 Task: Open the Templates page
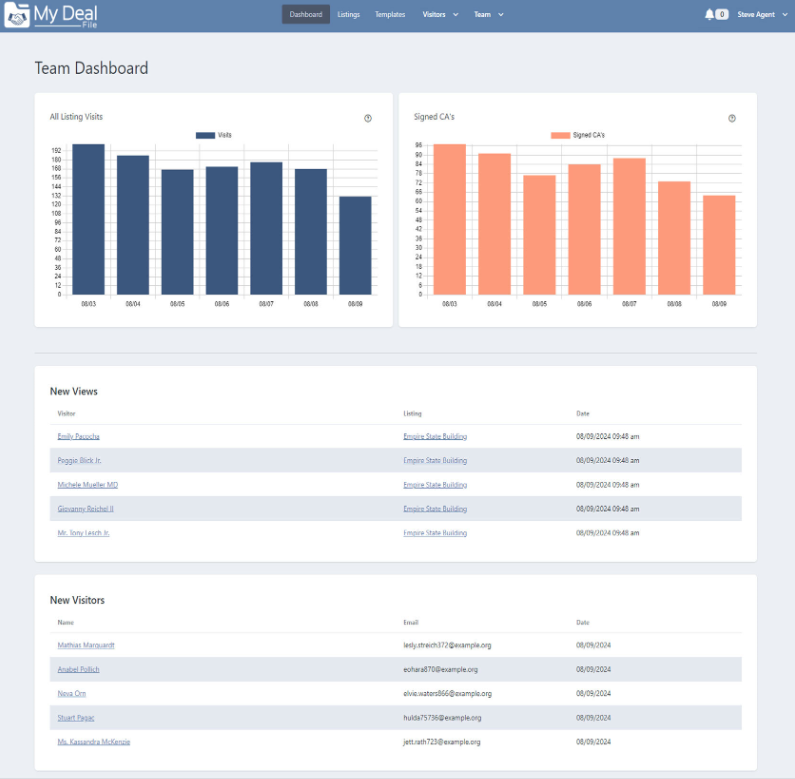tap(390, 15)
